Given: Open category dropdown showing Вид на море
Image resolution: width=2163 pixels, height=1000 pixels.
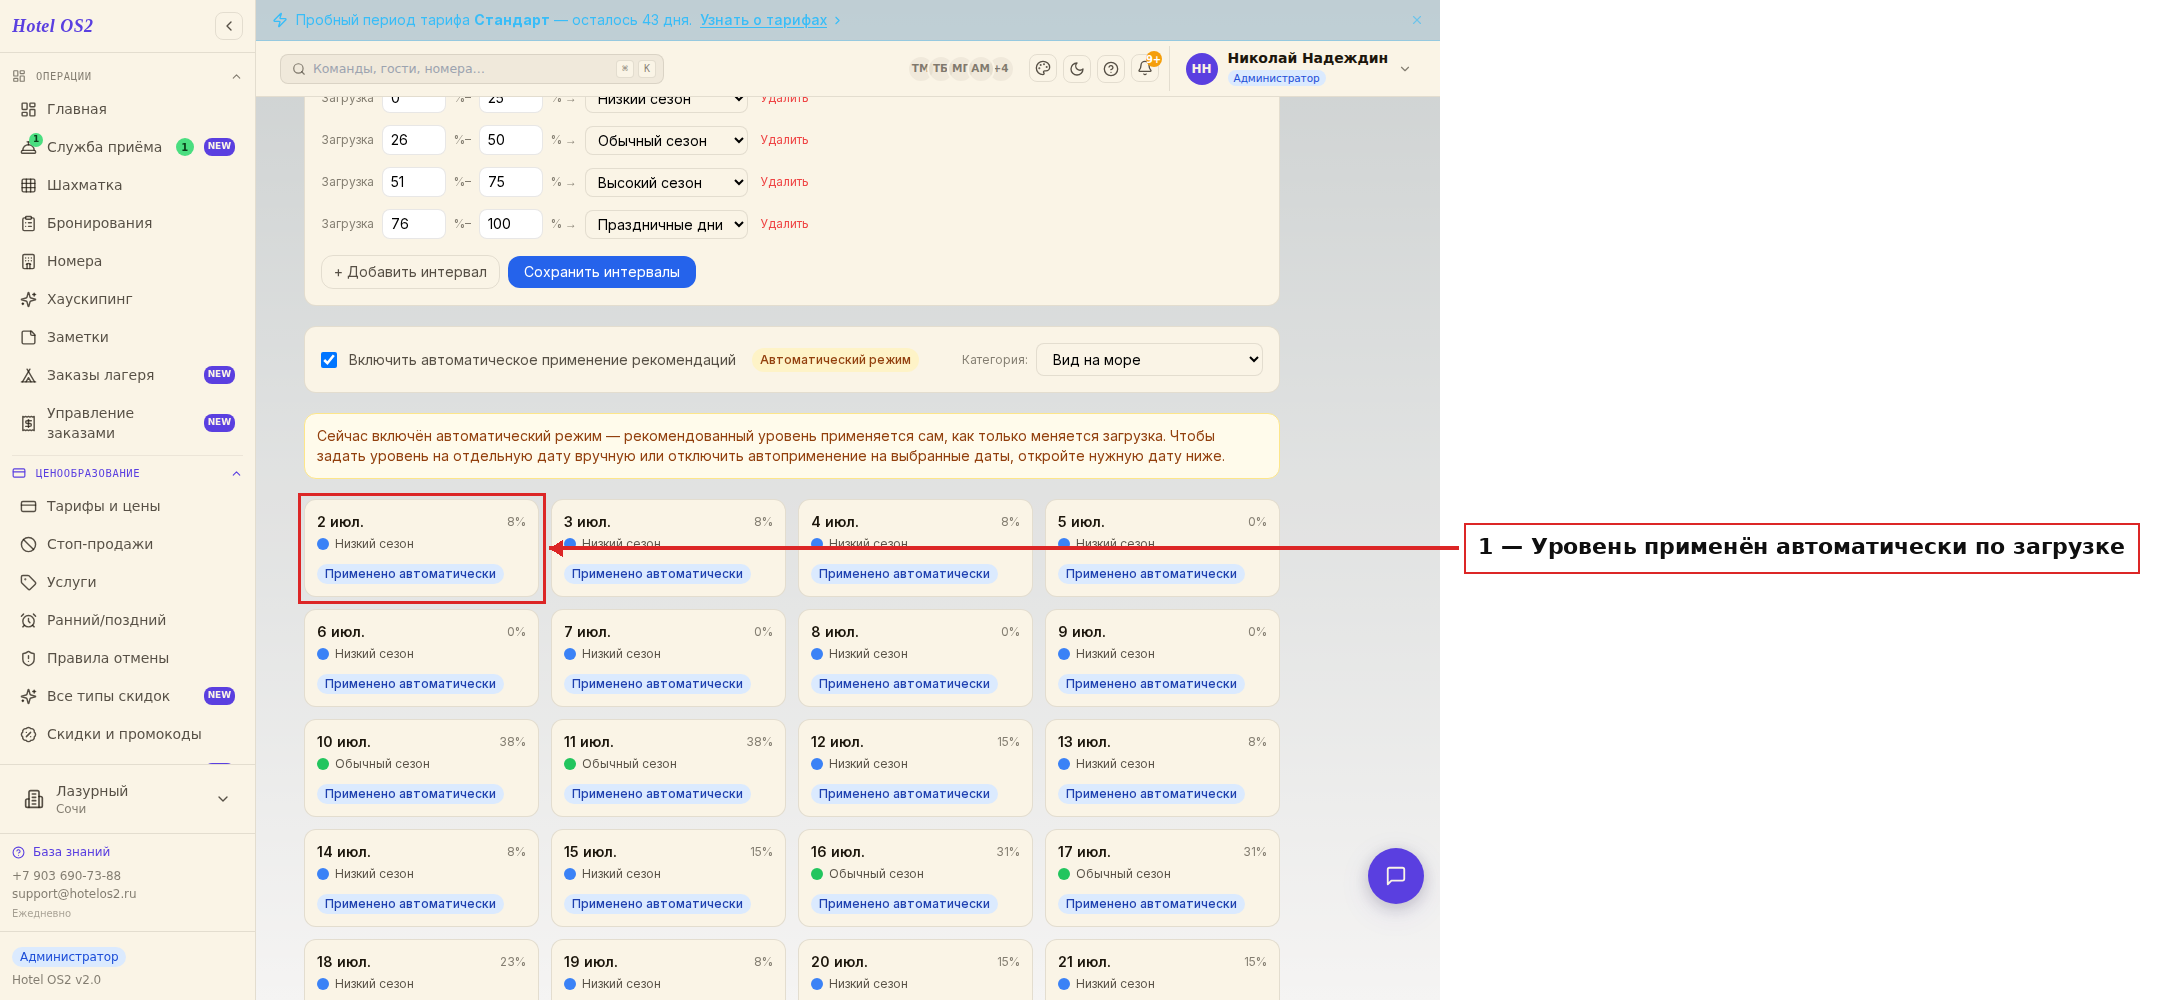Looking at the screenshot, I should pos(1150,360).
